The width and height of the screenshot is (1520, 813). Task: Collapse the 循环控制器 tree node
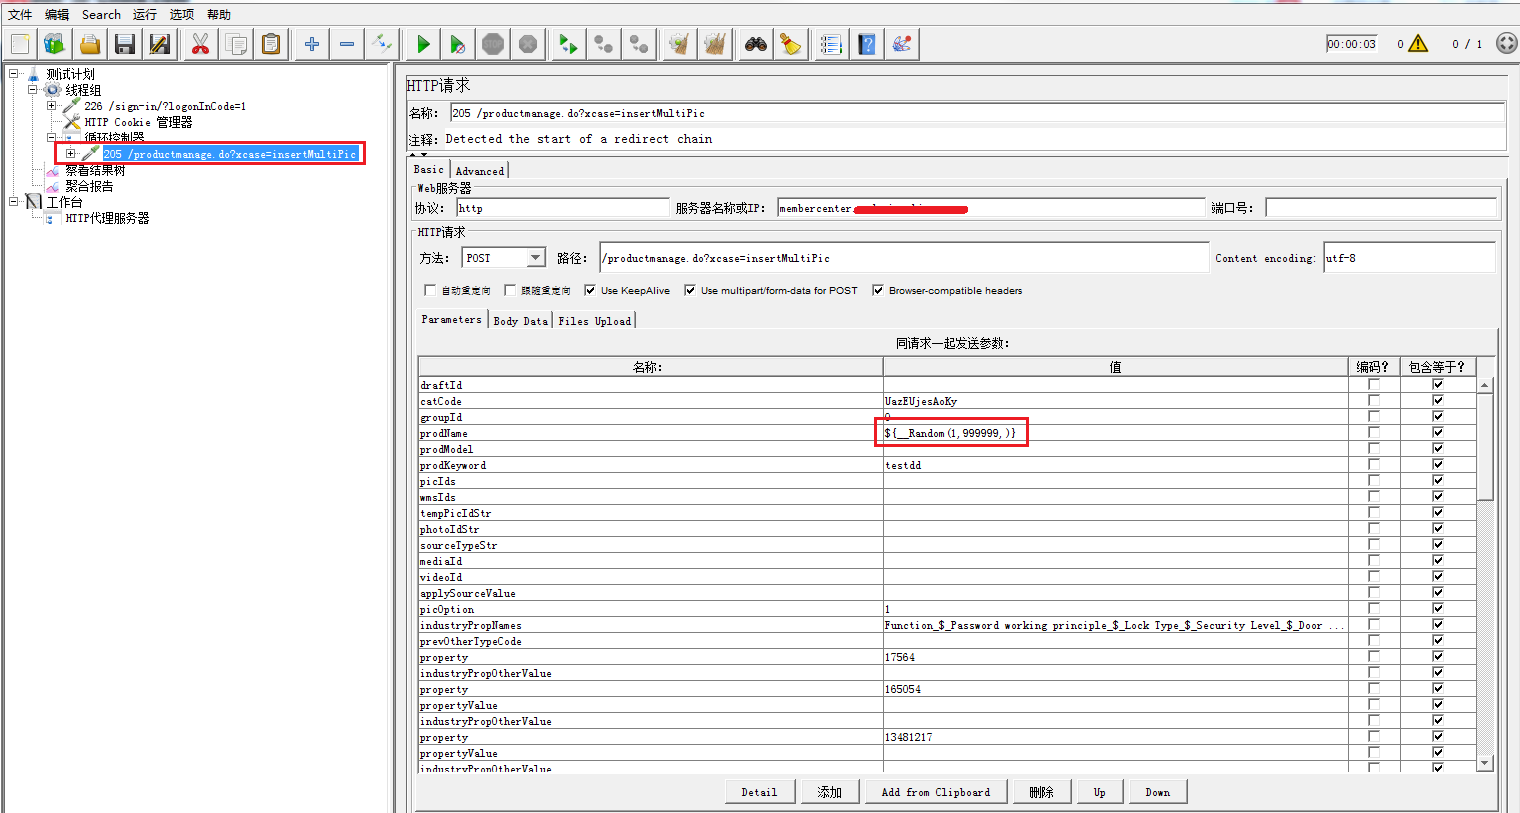click(52, 138)
